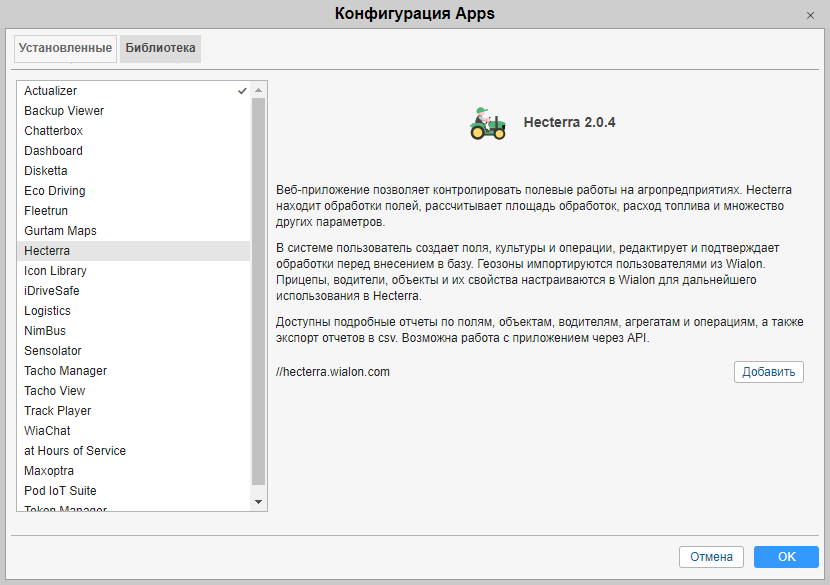830x585 pixels.
Task: Click the checkmark next to Actualizer
Action: tap(242, 91)
